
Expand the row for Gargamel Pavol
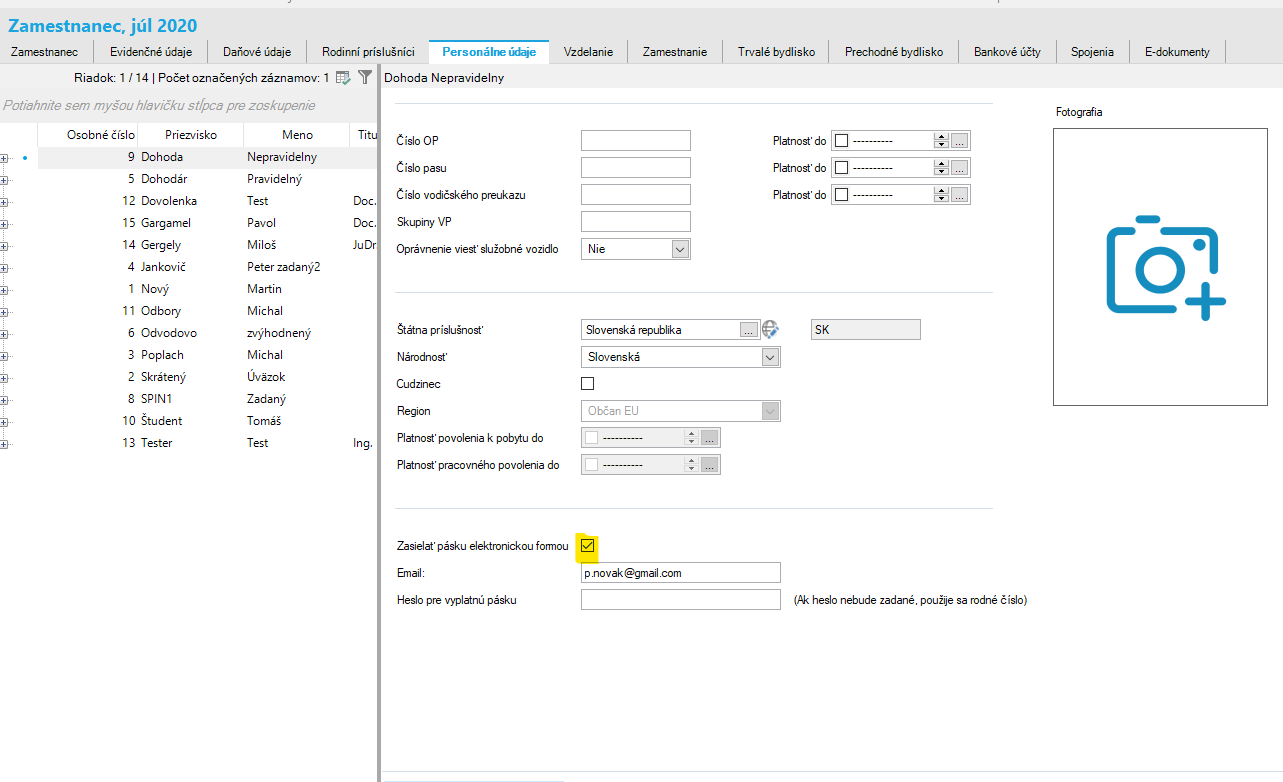pyautogui.click(x=4, y=223)
